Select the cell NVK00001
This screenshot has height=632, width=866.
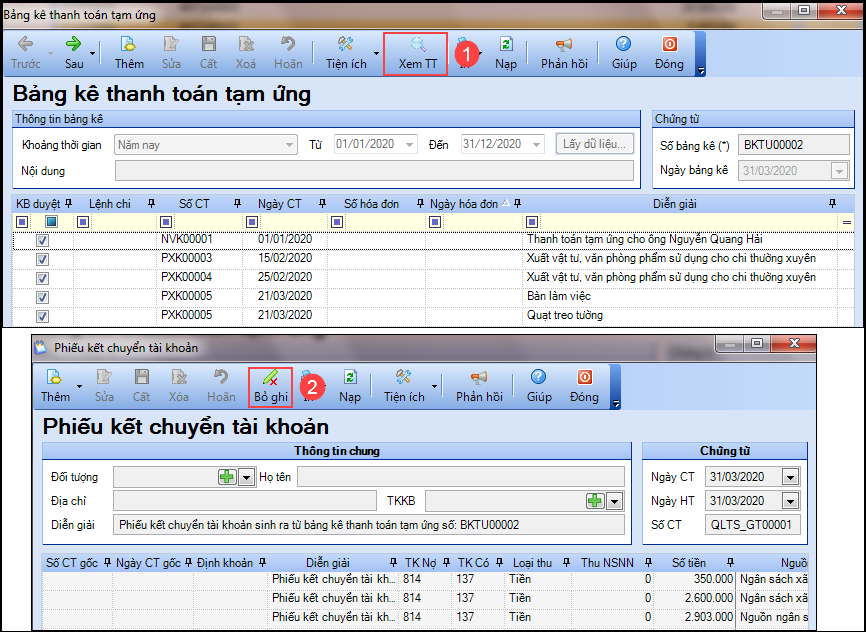[x=187, y=239]
